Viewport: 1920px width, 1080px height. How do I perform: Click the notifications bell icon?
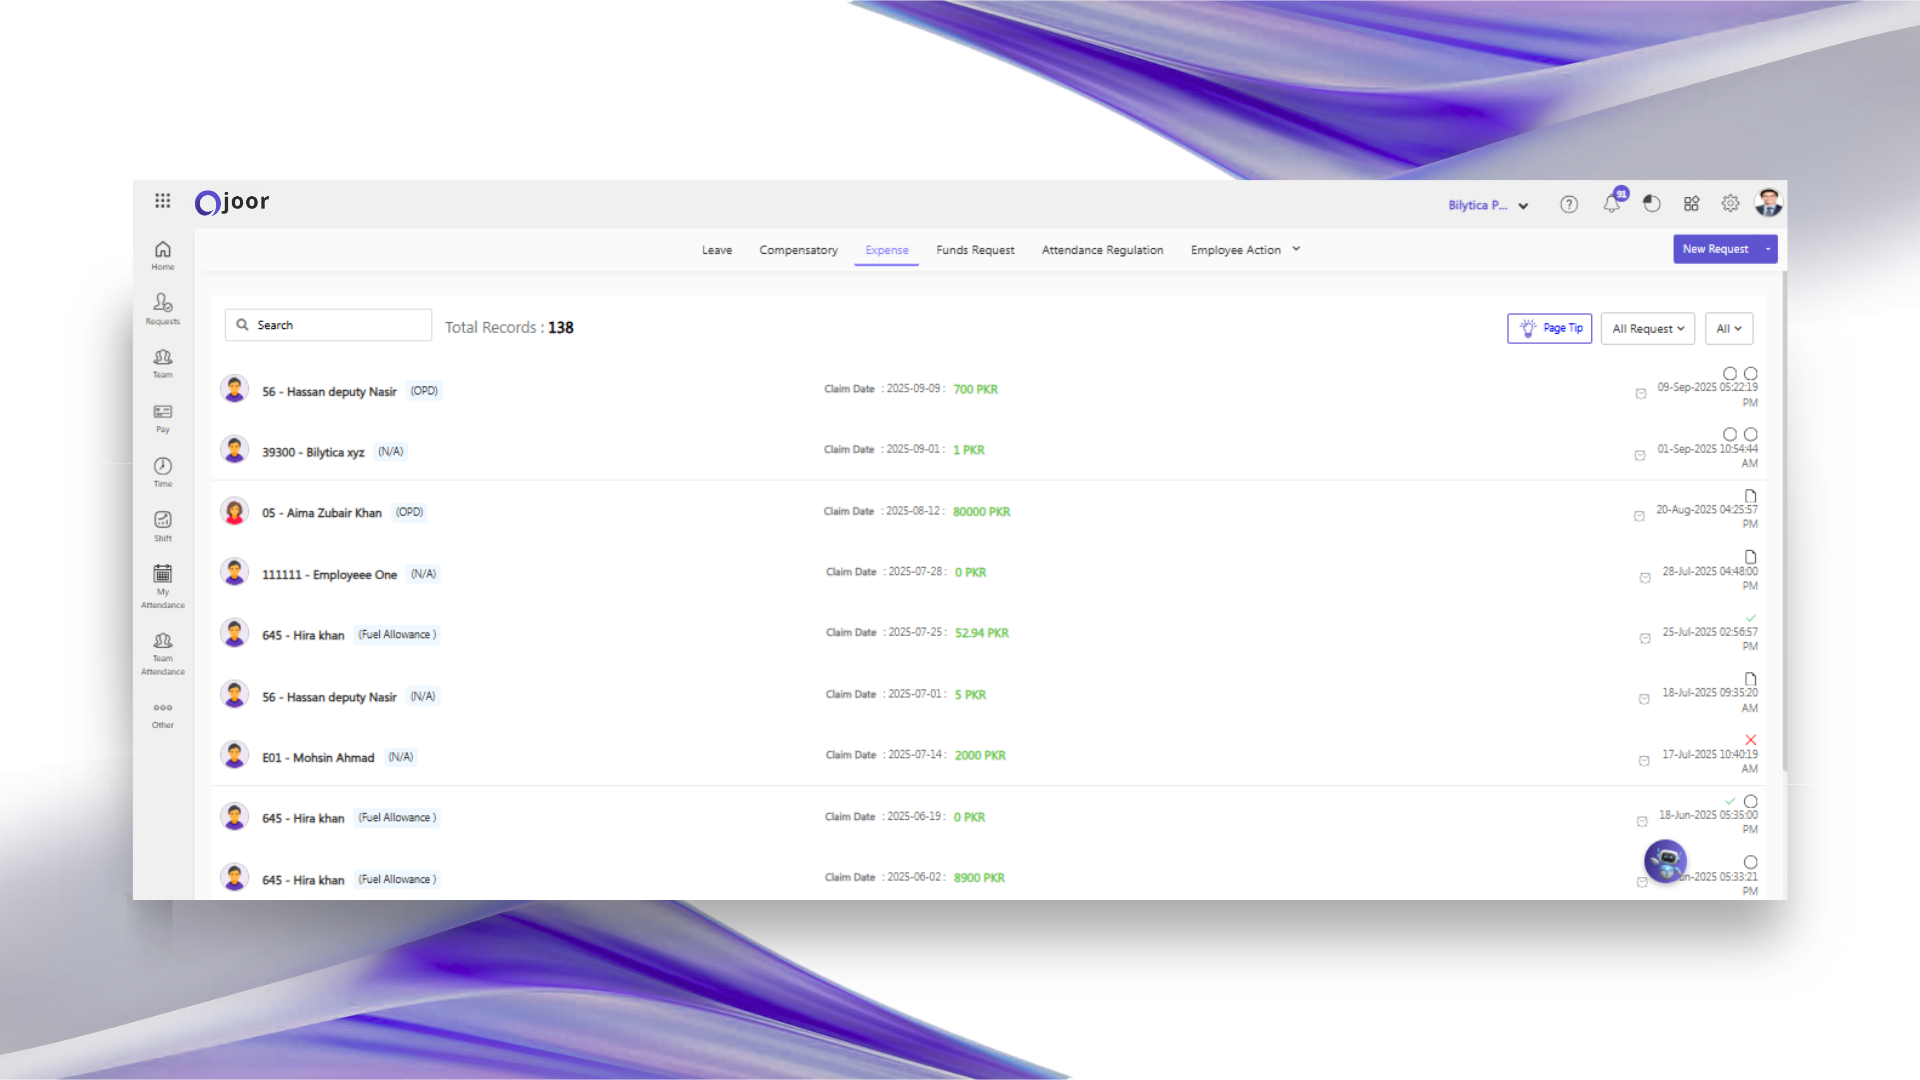point(1612,204)
